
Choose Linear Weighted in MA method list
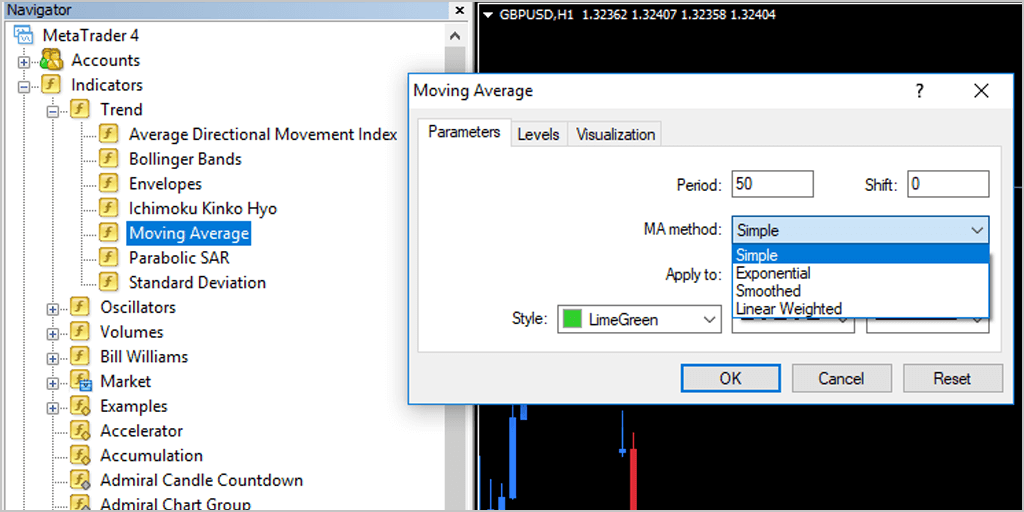click(861, 308)
